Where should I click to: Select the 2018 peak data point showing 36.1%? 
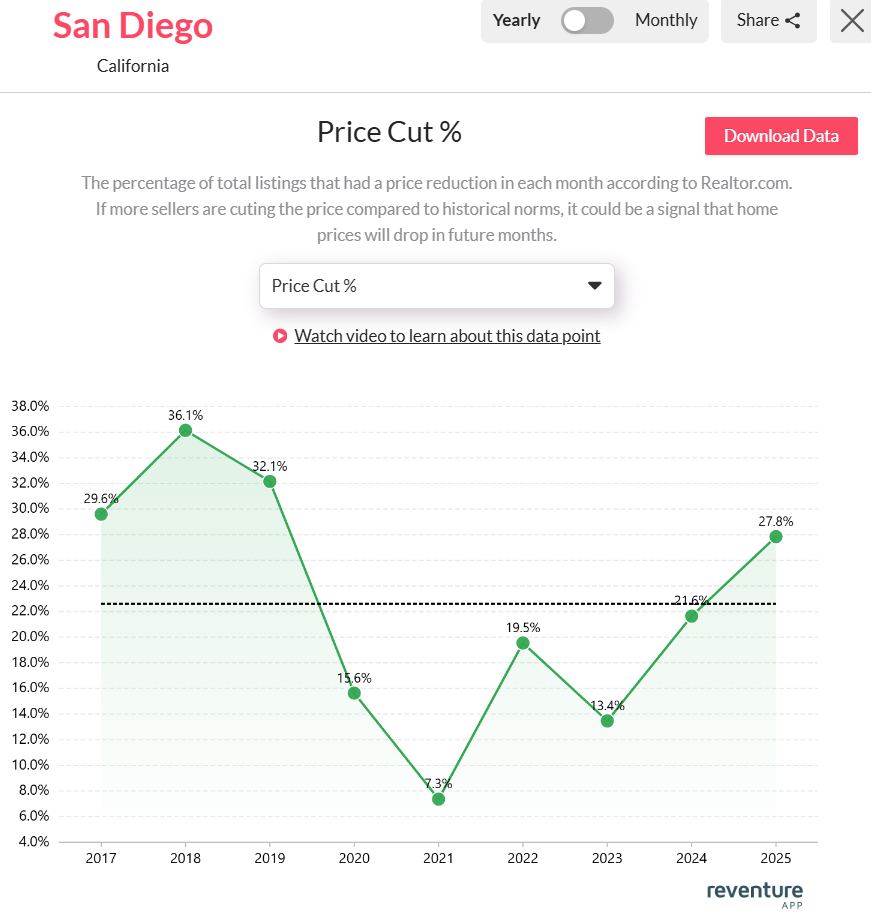click(x=185, y=431)
